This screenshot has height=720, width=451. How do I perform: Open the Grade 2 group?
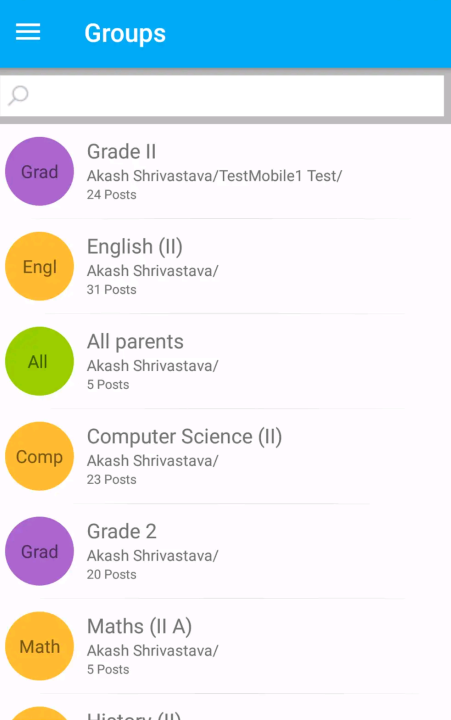tap(226, 551)
